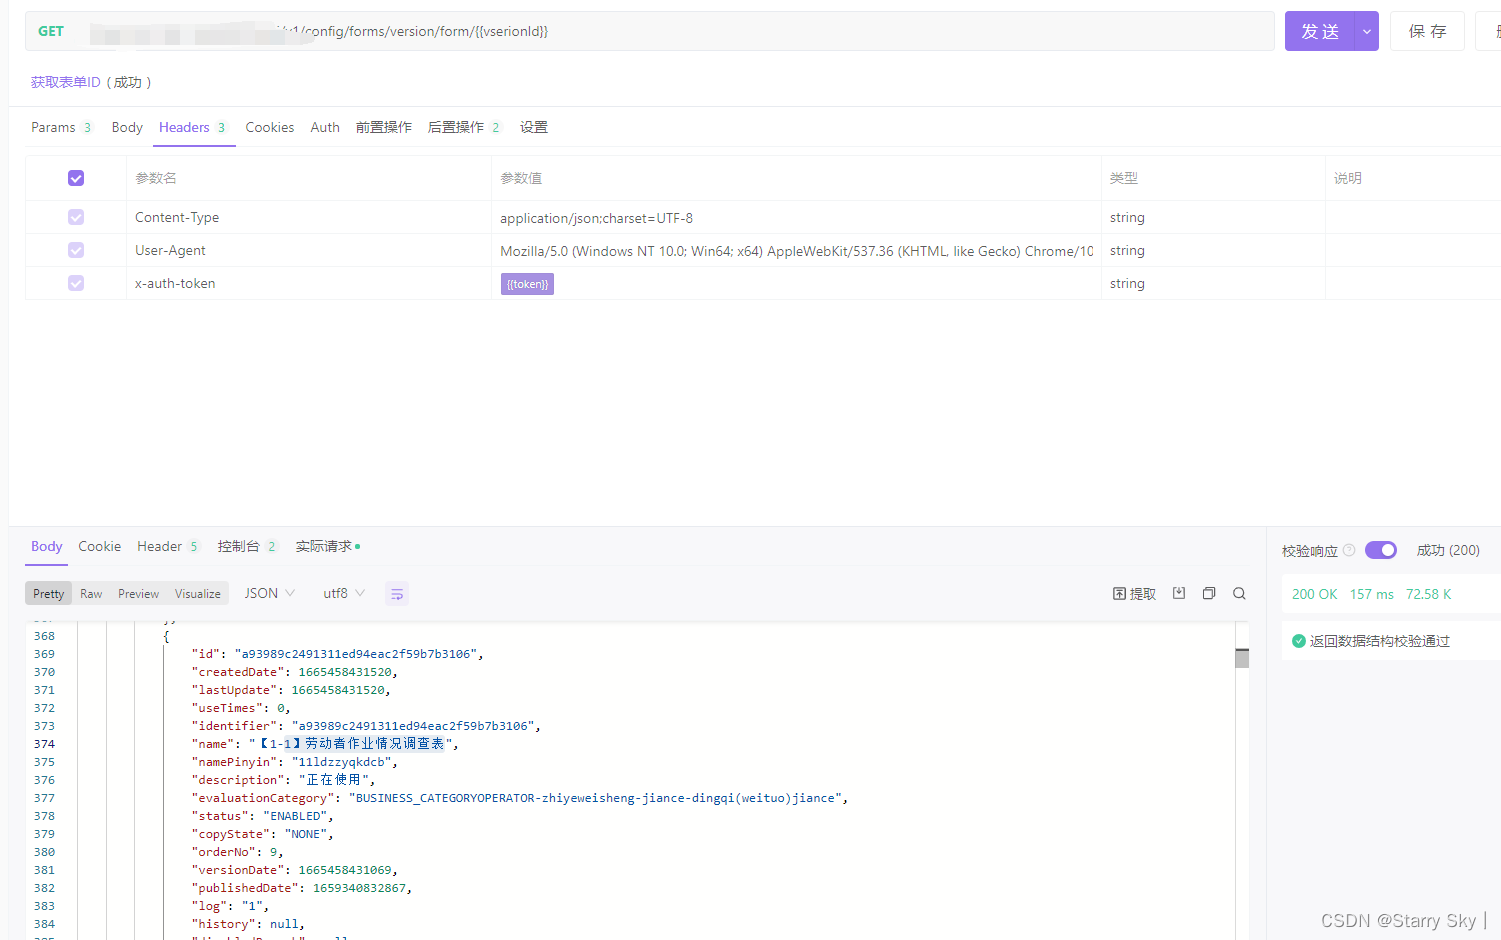Click the 校验响应 help question mark icon
The height and width of the screenshot is (940, 1501).
tap(1349, 550)
